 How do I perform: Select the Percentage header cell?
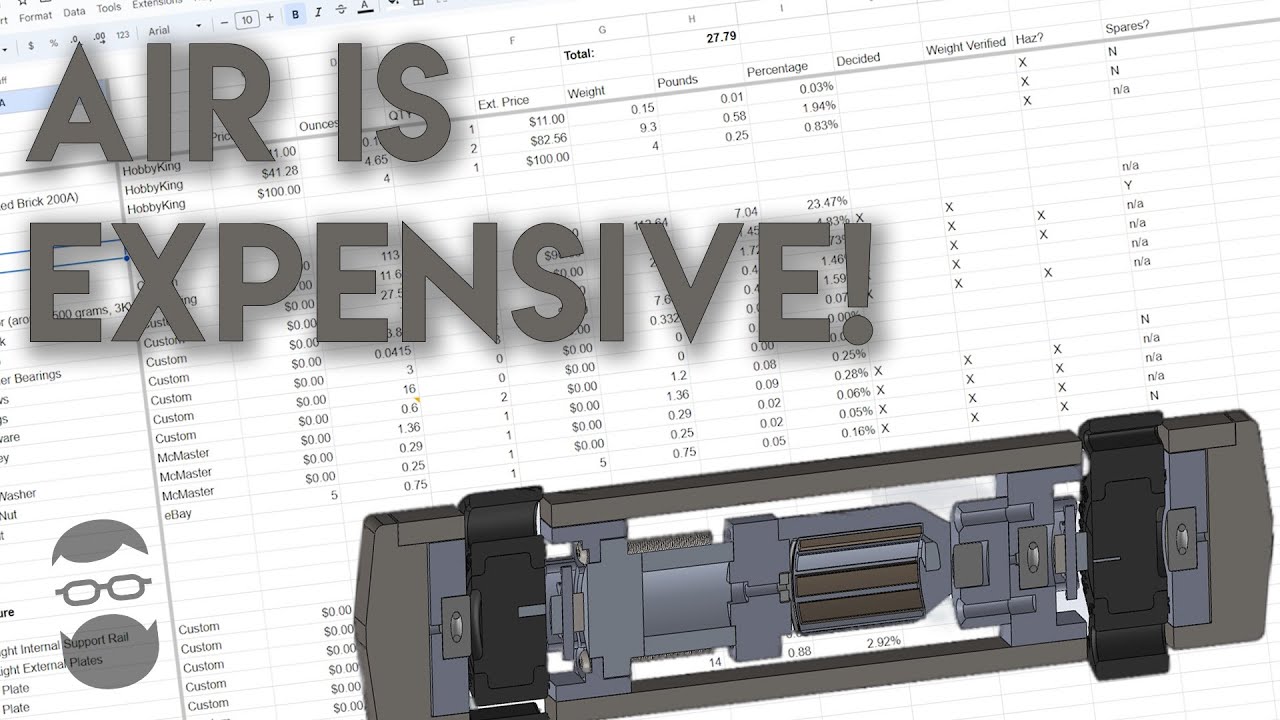[x=777, y=69]
